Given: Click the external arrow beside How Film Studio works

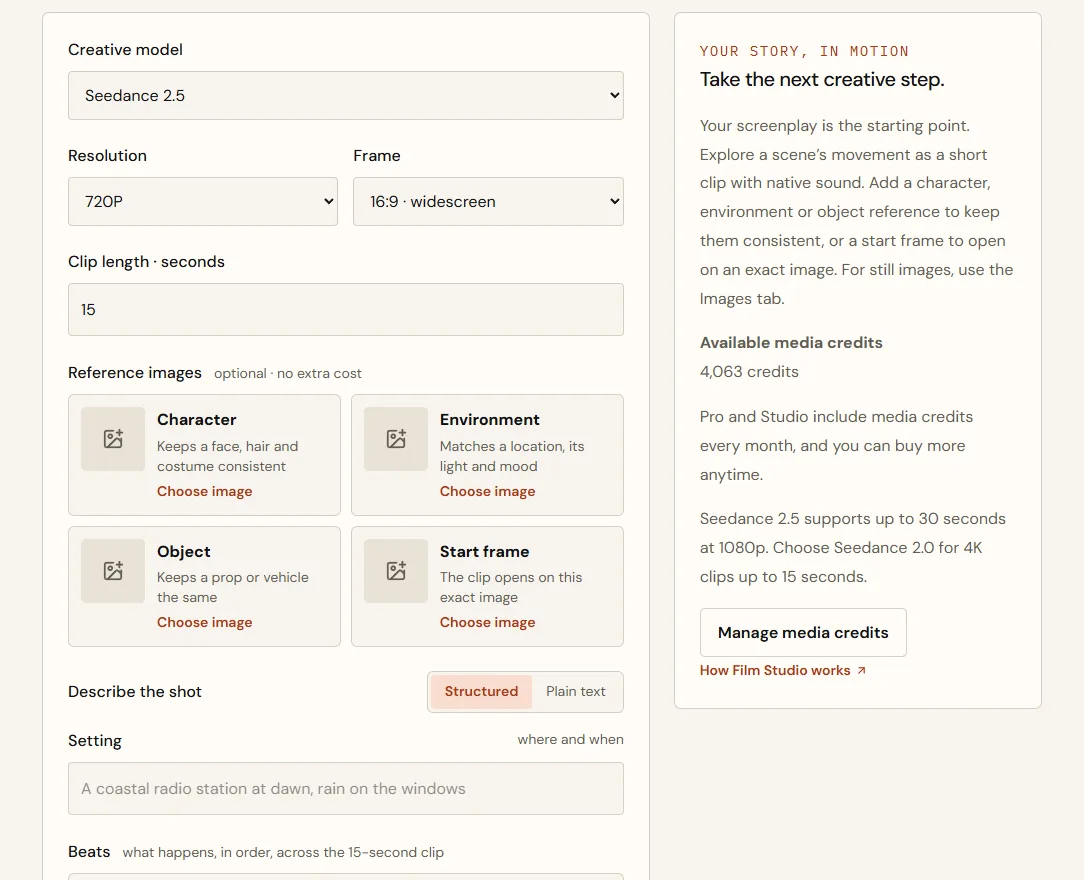Looking at the screenshot, I should coord(861,671).
